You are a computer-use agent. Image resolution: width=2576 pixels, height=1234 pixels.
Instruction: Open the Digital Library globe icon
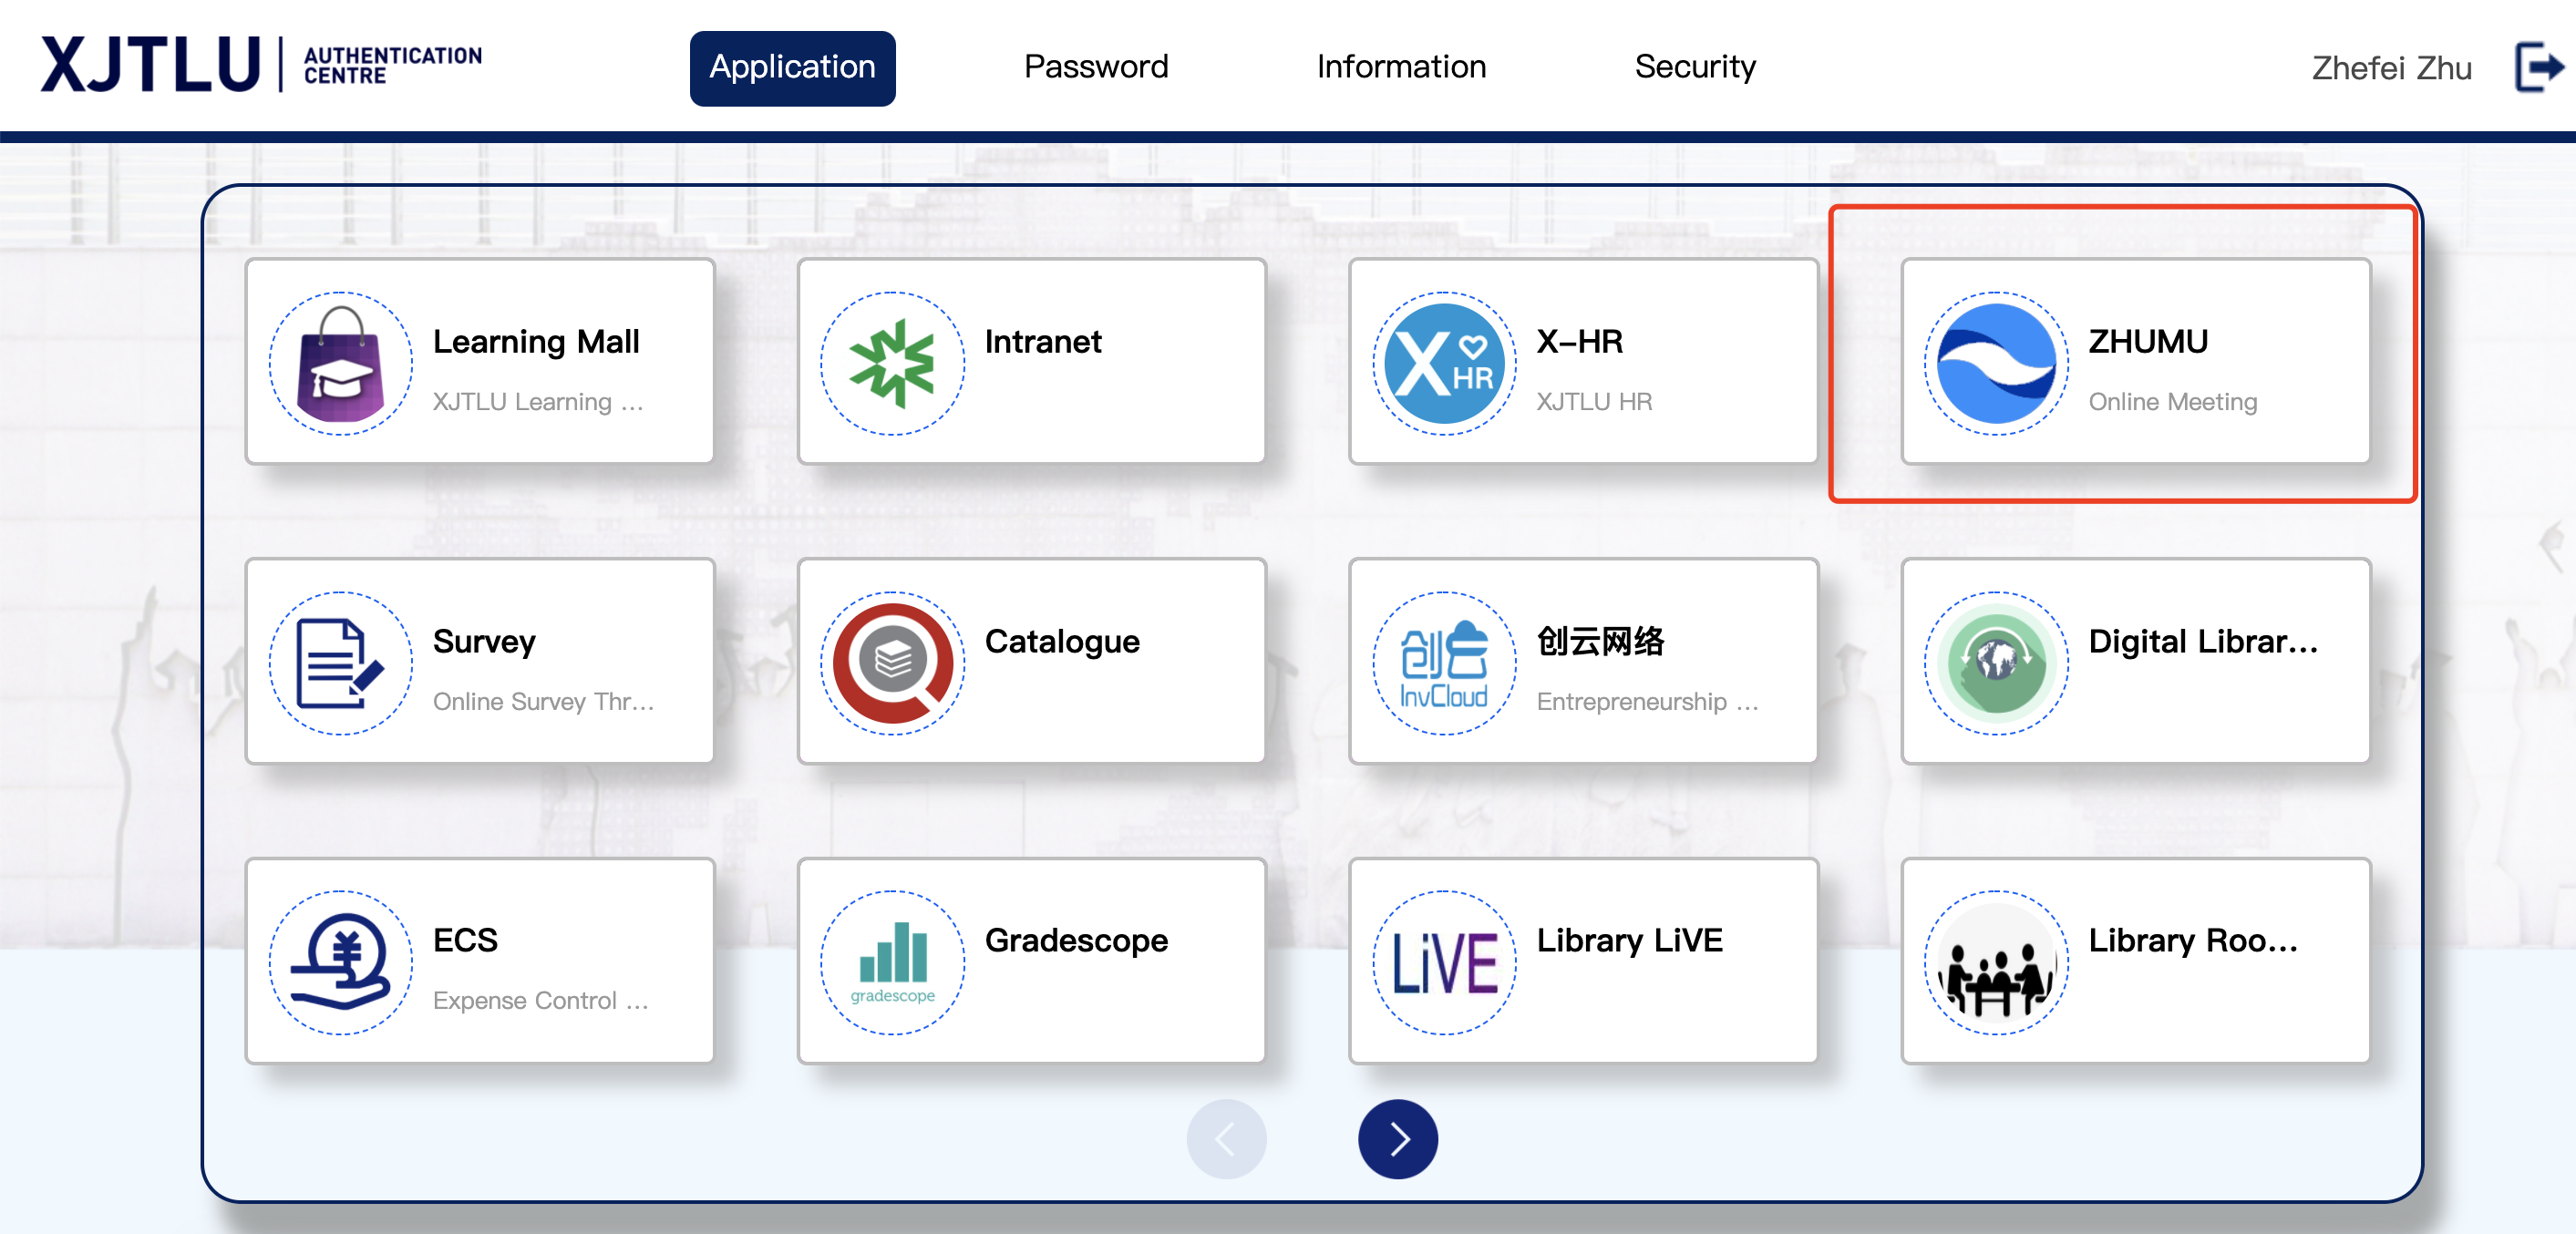pos(1996,663)
